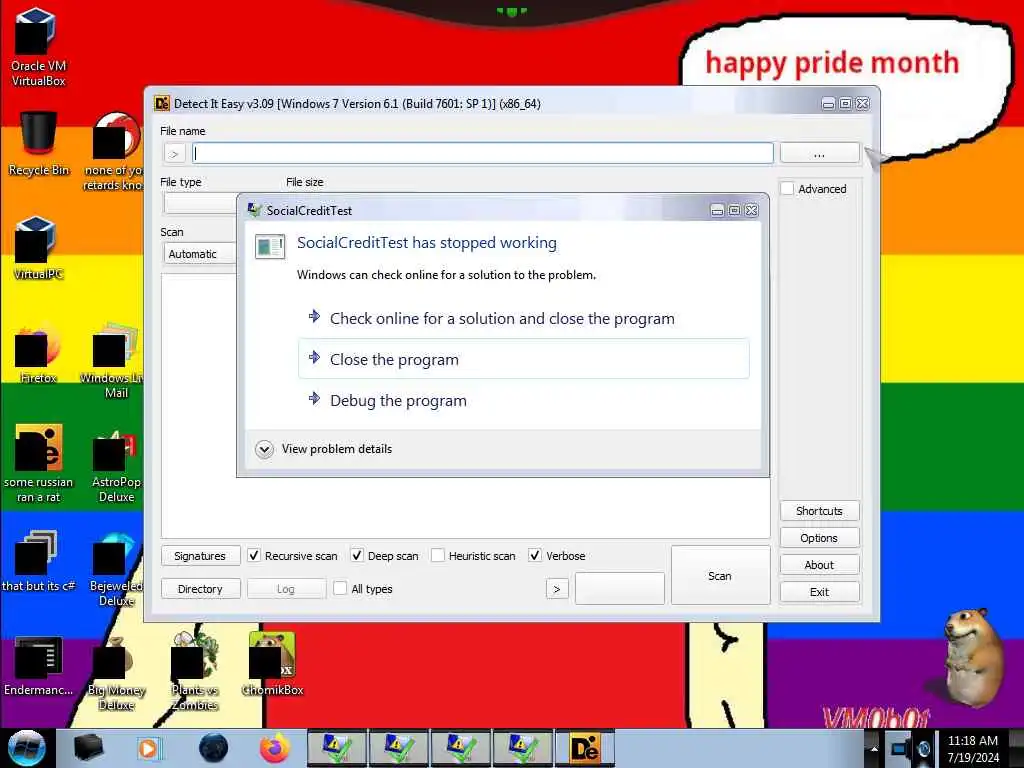This screenshot has width=1024, height=768.
Task: Click the Exit button
Action: point(820,592)
